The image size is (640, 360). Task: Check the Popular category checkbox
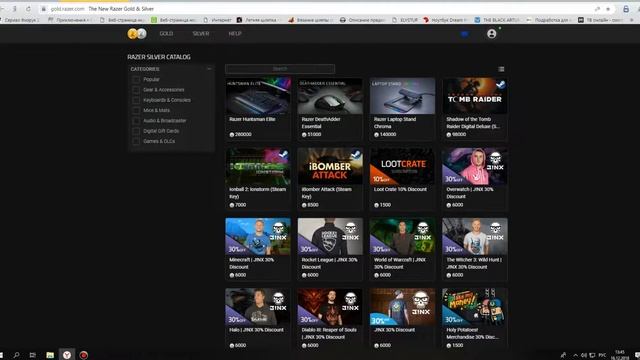[136, 80]
